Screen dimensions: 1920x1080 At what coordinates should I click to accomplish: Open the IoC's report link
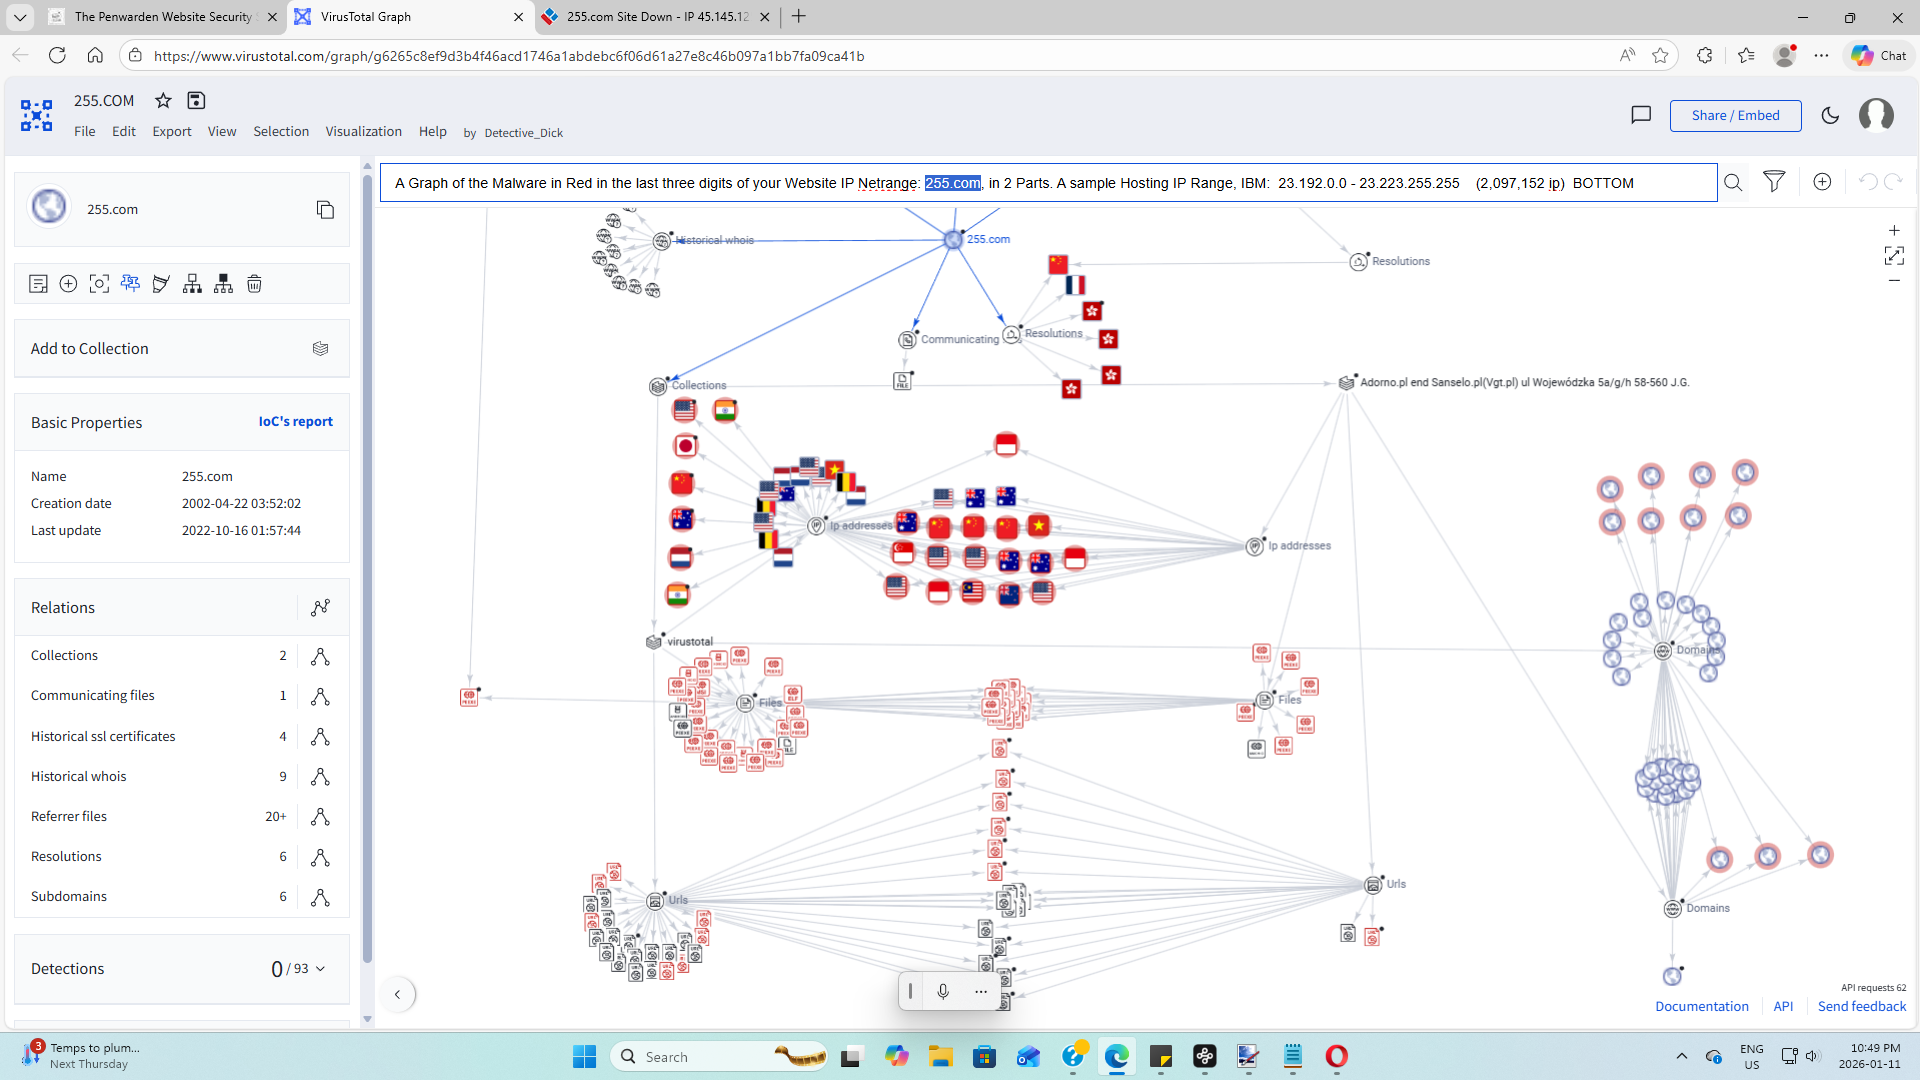point(295,421)
